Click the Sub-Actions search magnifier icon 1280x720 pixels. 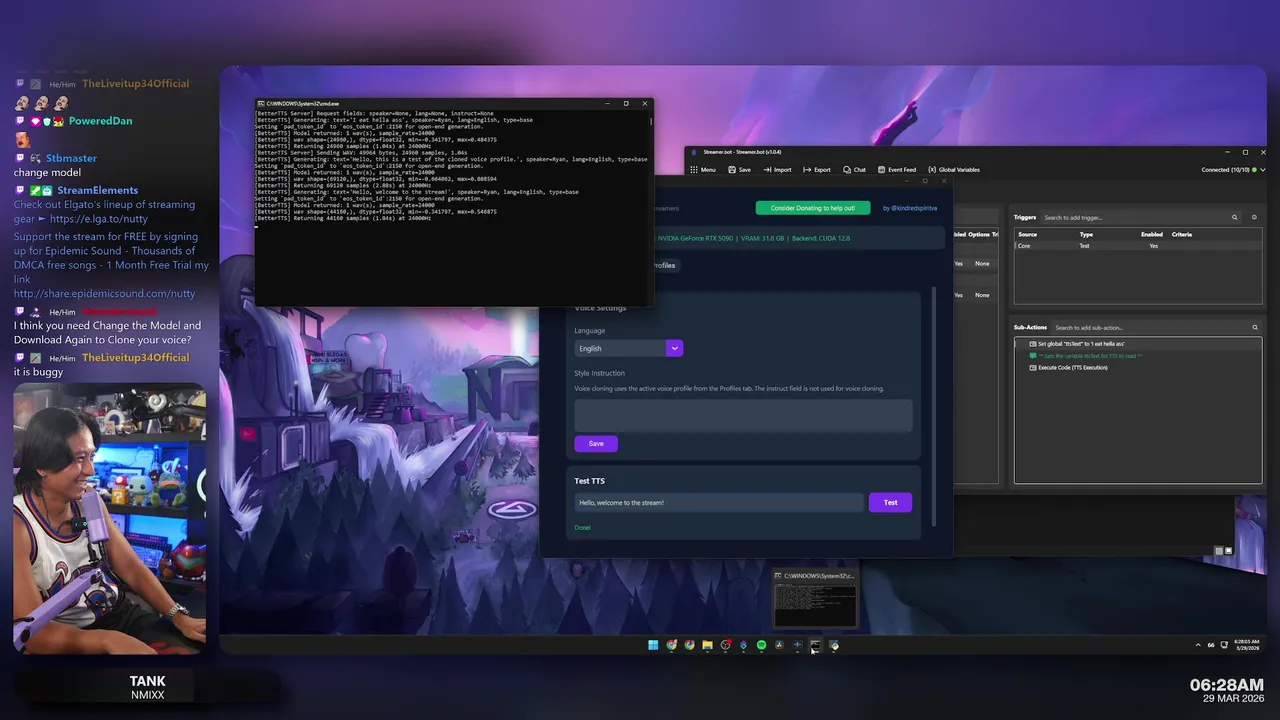[1255, 327]
